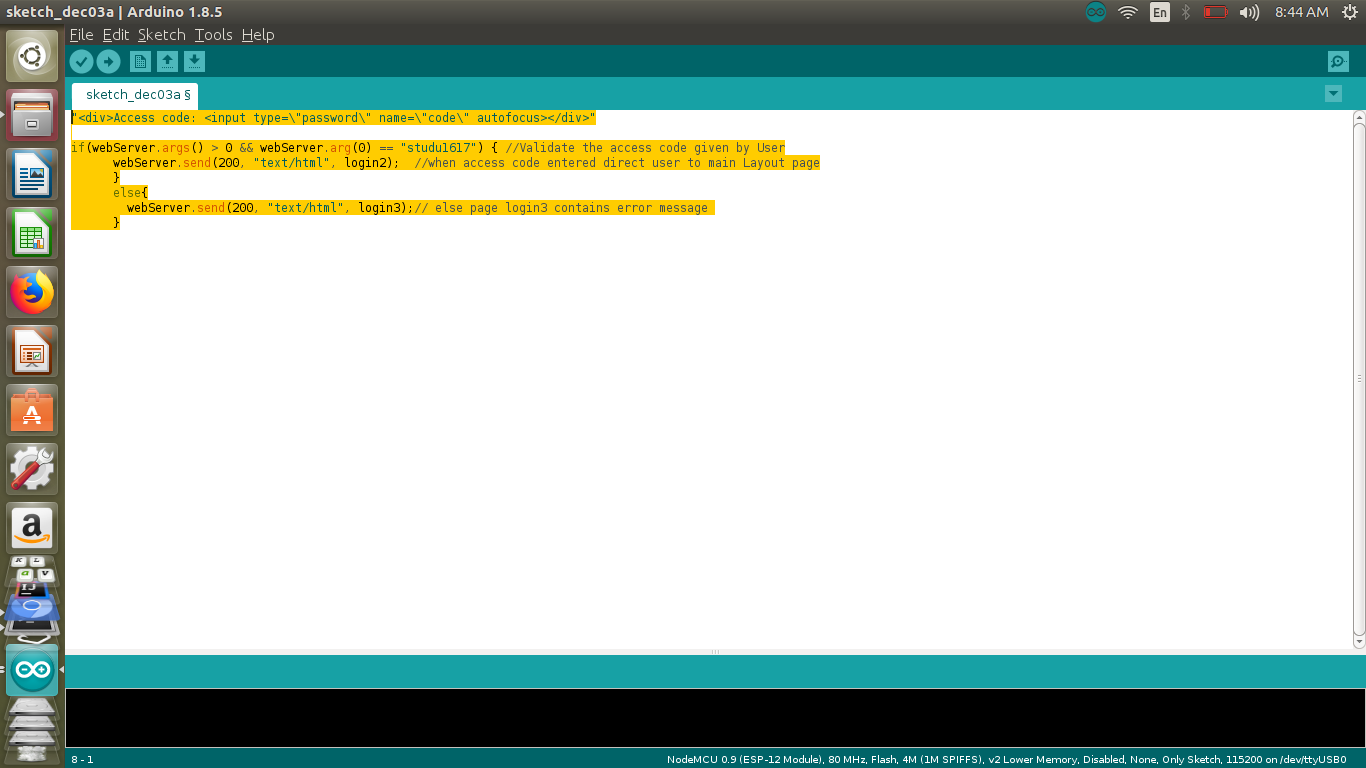Click the Upload arrow button
Viewport: 1366px width, 768px height.
(108, 62)
